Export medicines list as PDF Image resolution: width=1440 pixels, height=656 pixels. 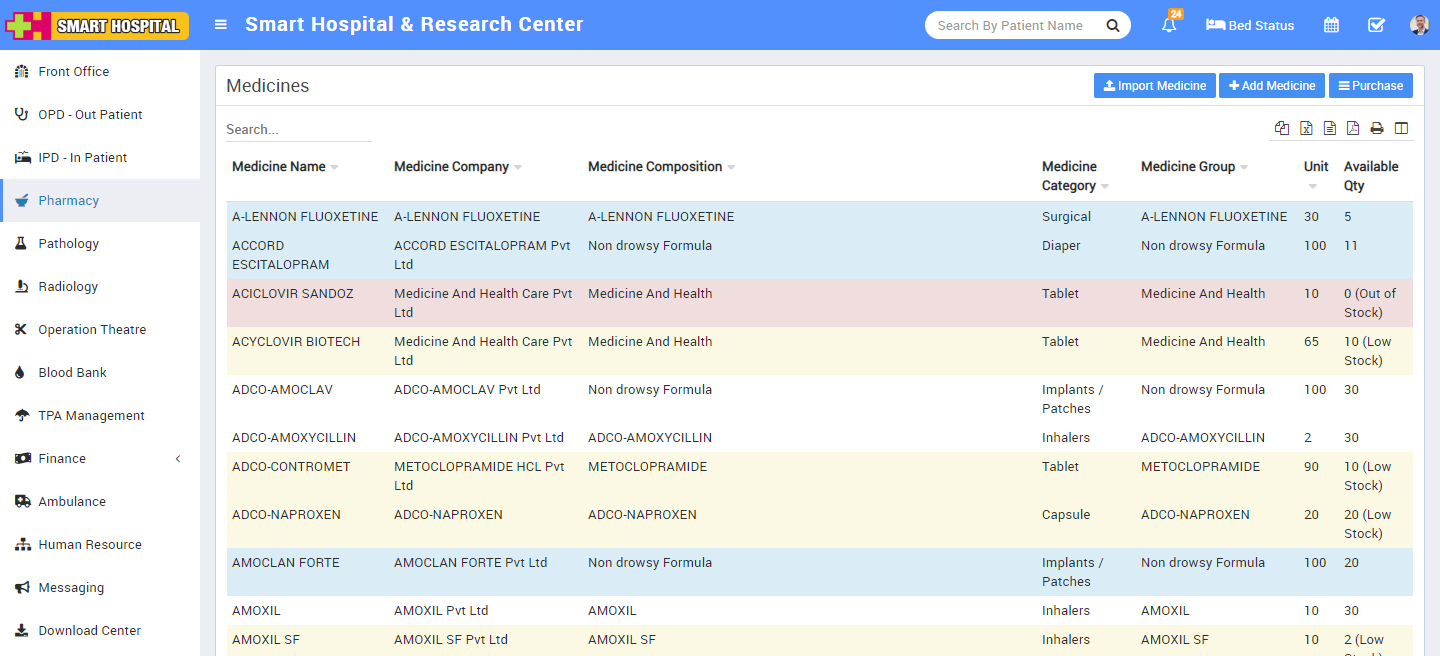(x=1353, y=128)
